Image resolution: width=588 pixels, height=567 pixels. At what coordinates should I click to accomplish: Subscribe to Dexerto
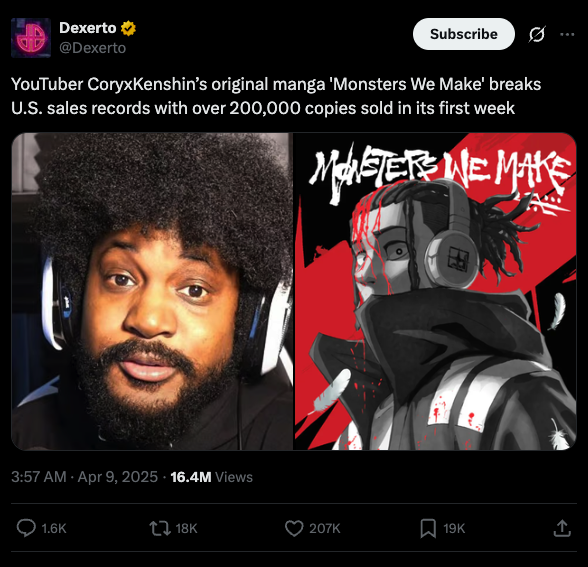(464, 34)
